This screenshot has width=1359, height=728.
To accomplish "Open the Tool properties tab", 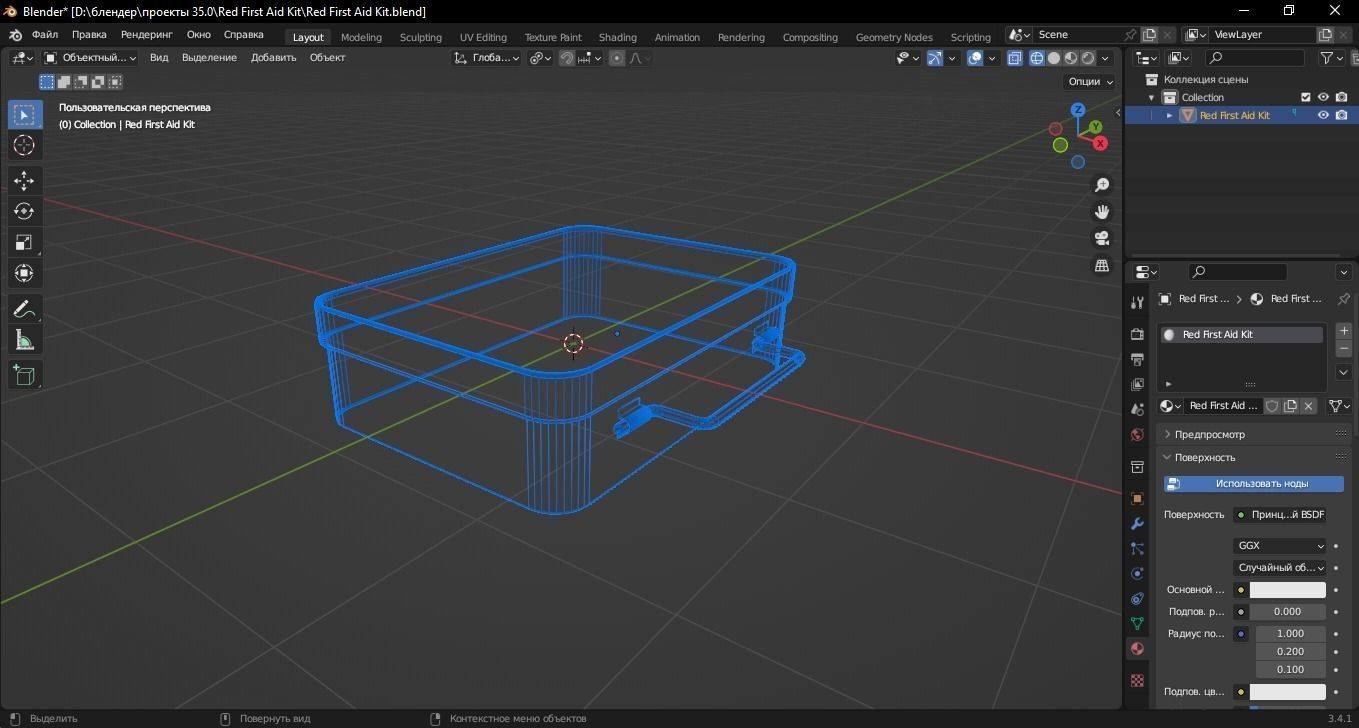I will click(x=1137, y=302).
